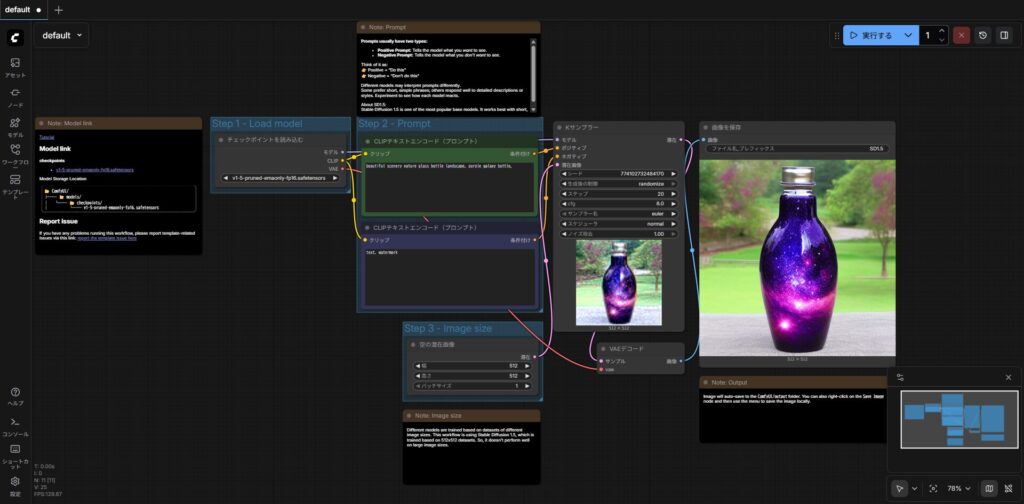This screenshot has height=504, width=1024.
Task: Click the 実行する run button
Action: click(x=870, y=35)
